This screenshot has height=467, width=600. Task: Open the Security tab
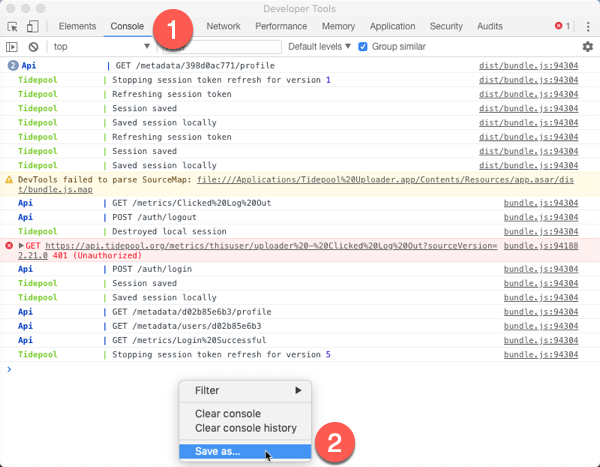click(x=446, y=26)
